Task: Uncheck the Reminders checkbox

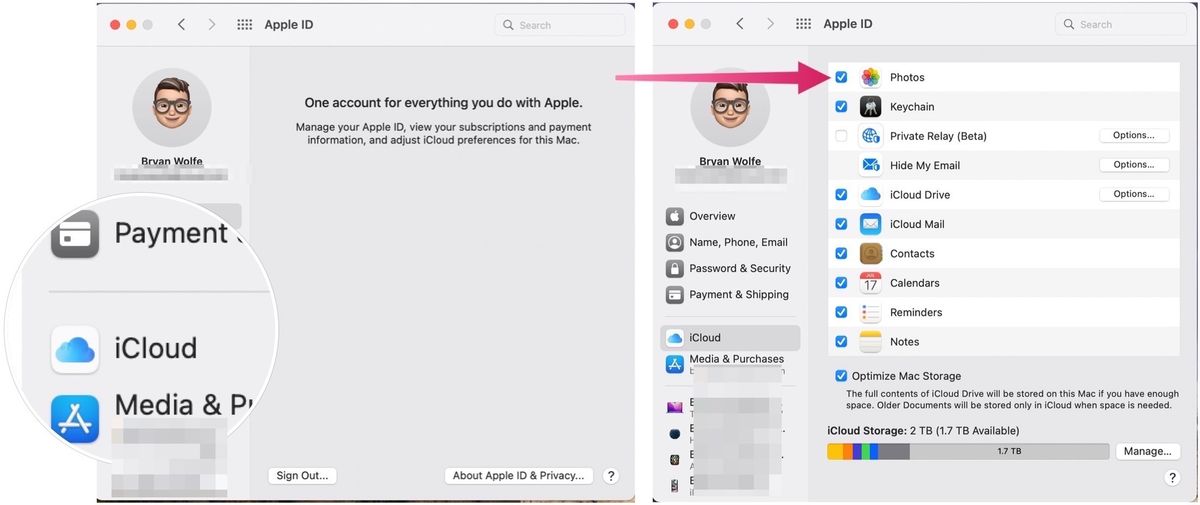Action: click(841, 312)
